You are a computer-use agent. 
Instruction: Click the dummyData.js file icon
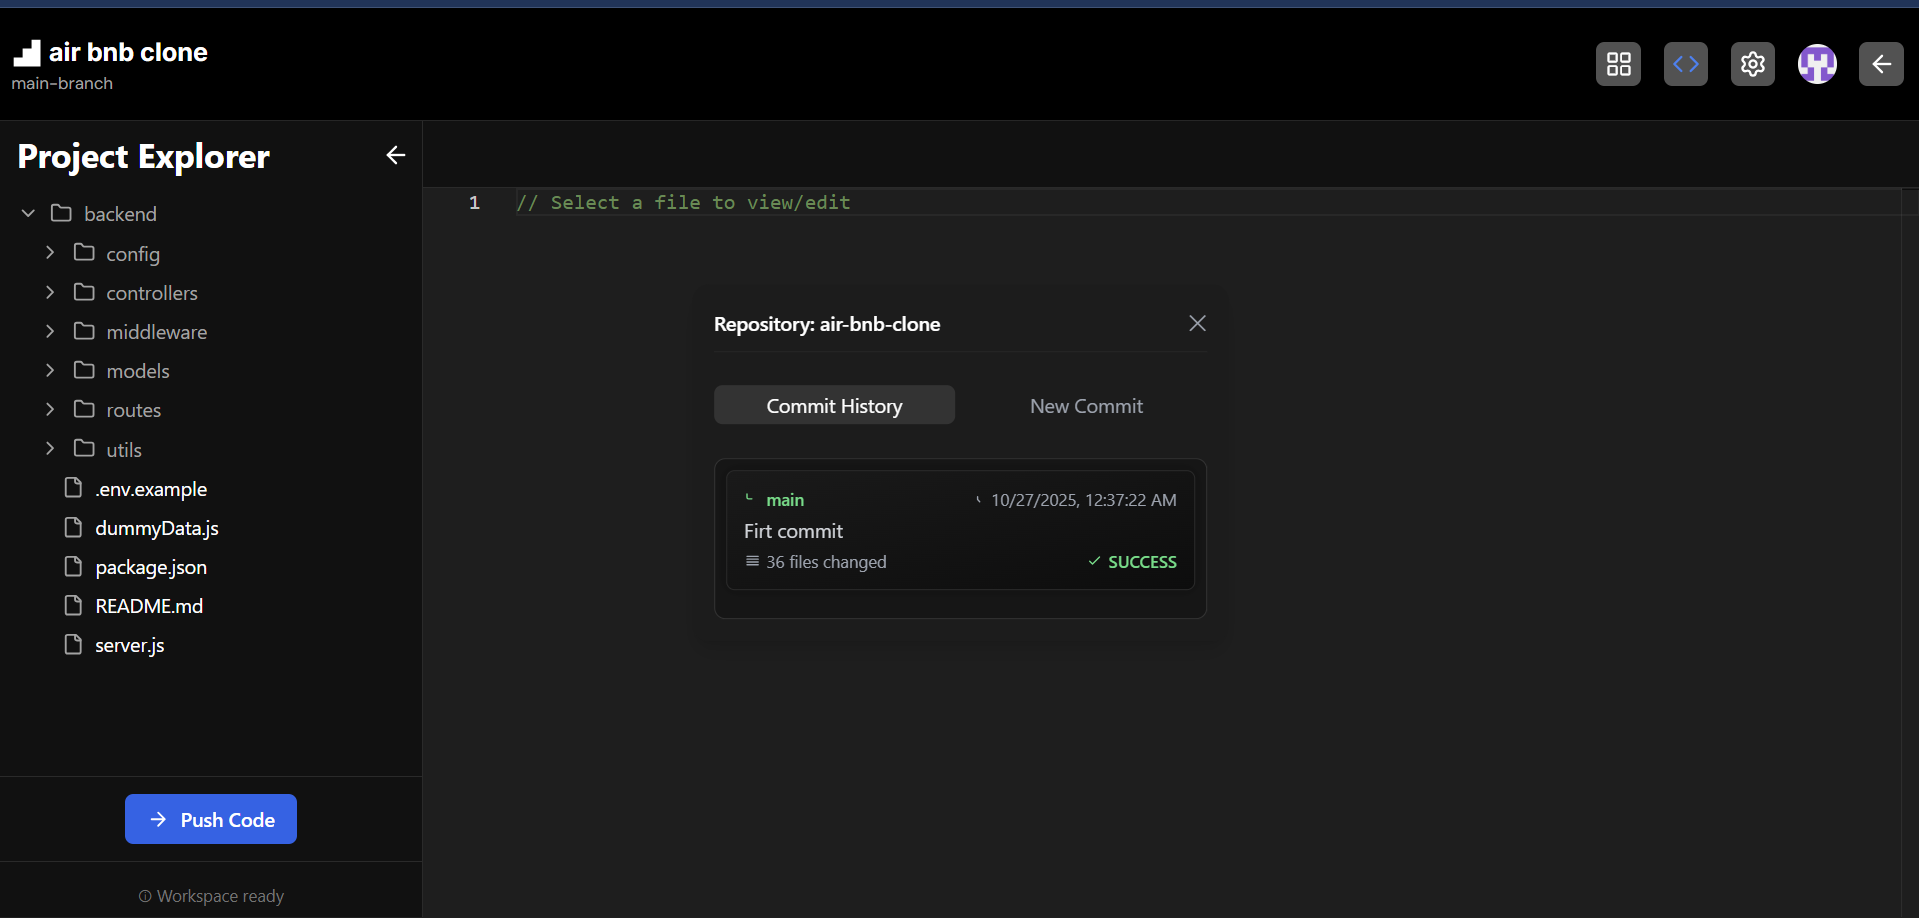73,527
